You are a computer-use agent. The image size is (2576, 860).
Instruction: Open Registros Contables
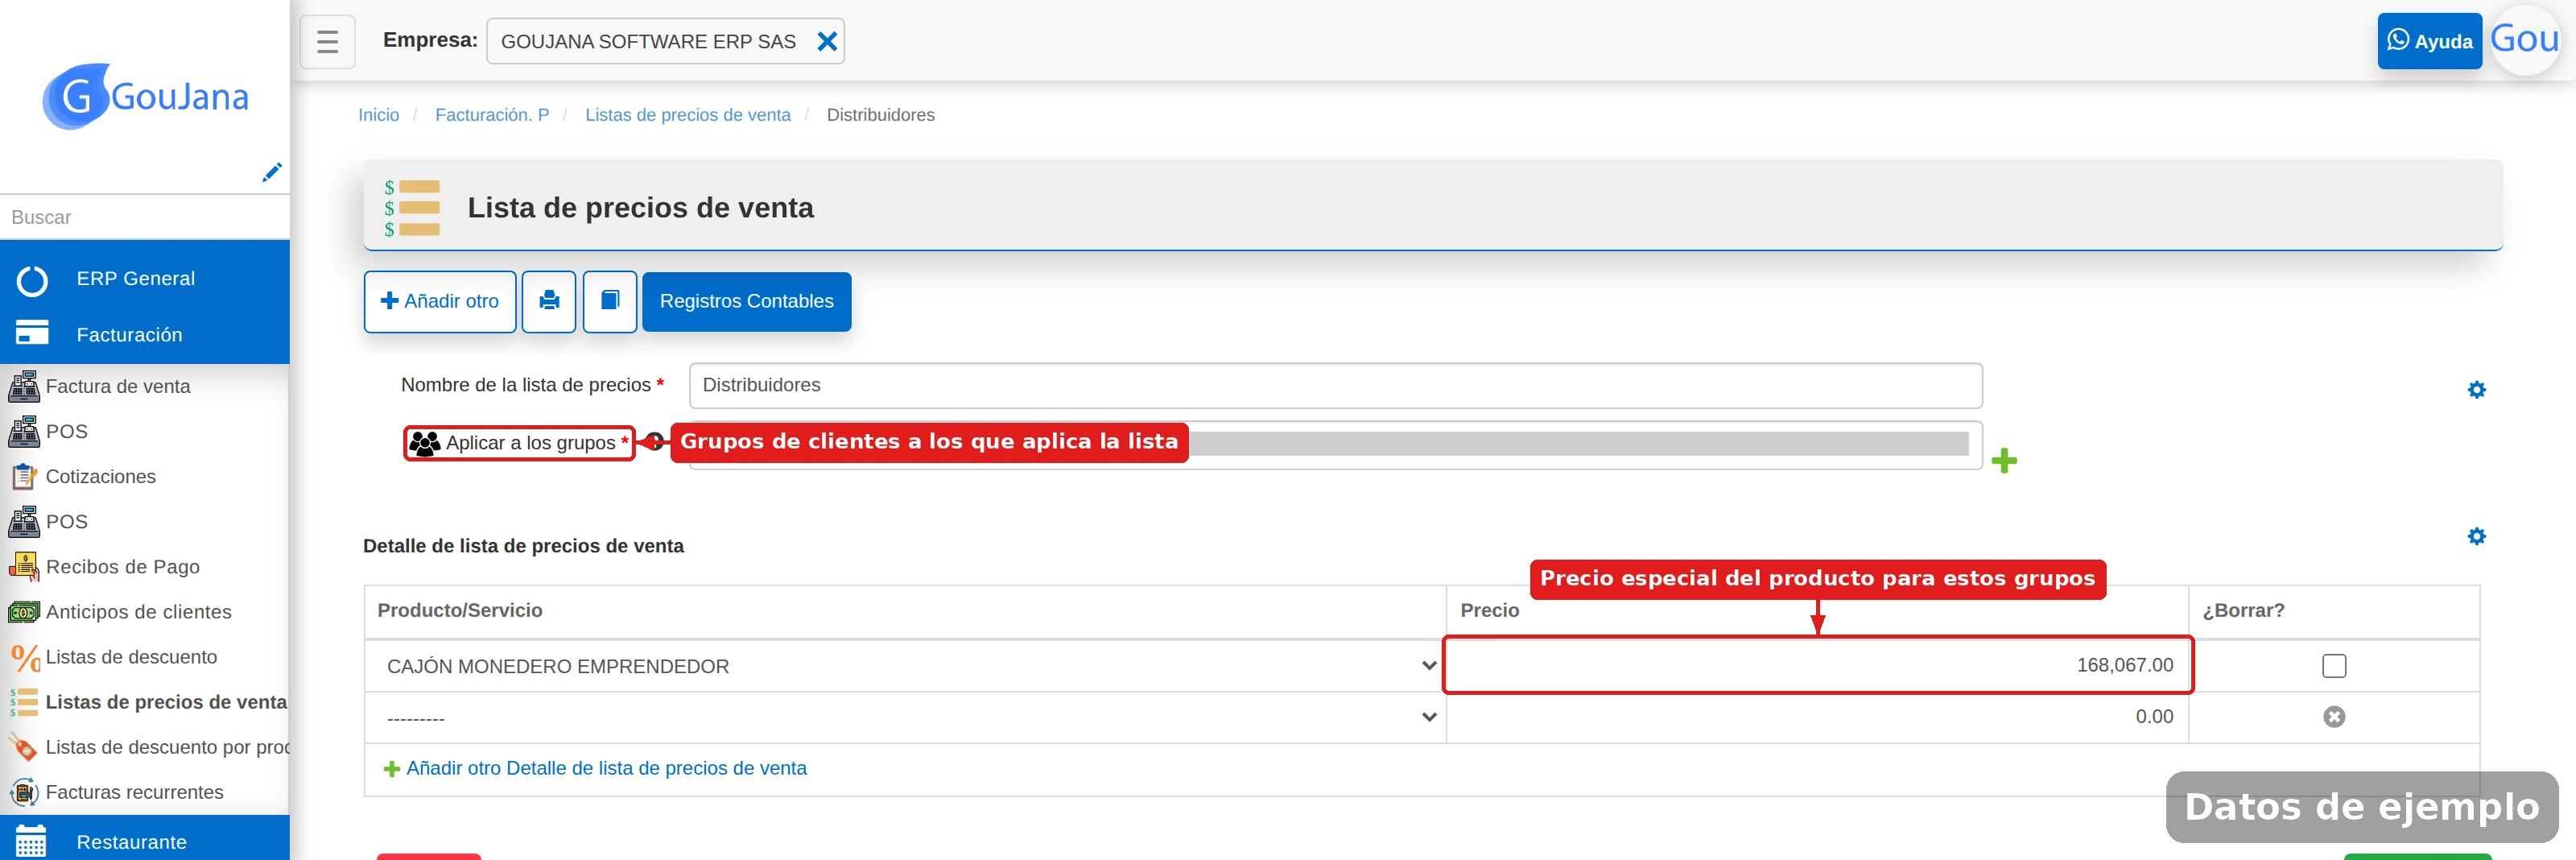pos(747,301)
